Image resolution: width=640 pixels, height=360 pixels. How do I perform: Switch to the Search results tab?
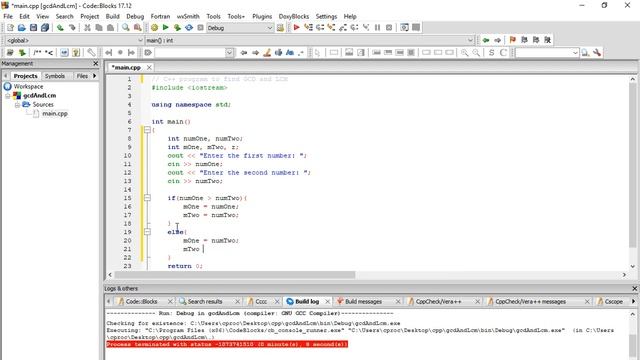pos(205,302)
